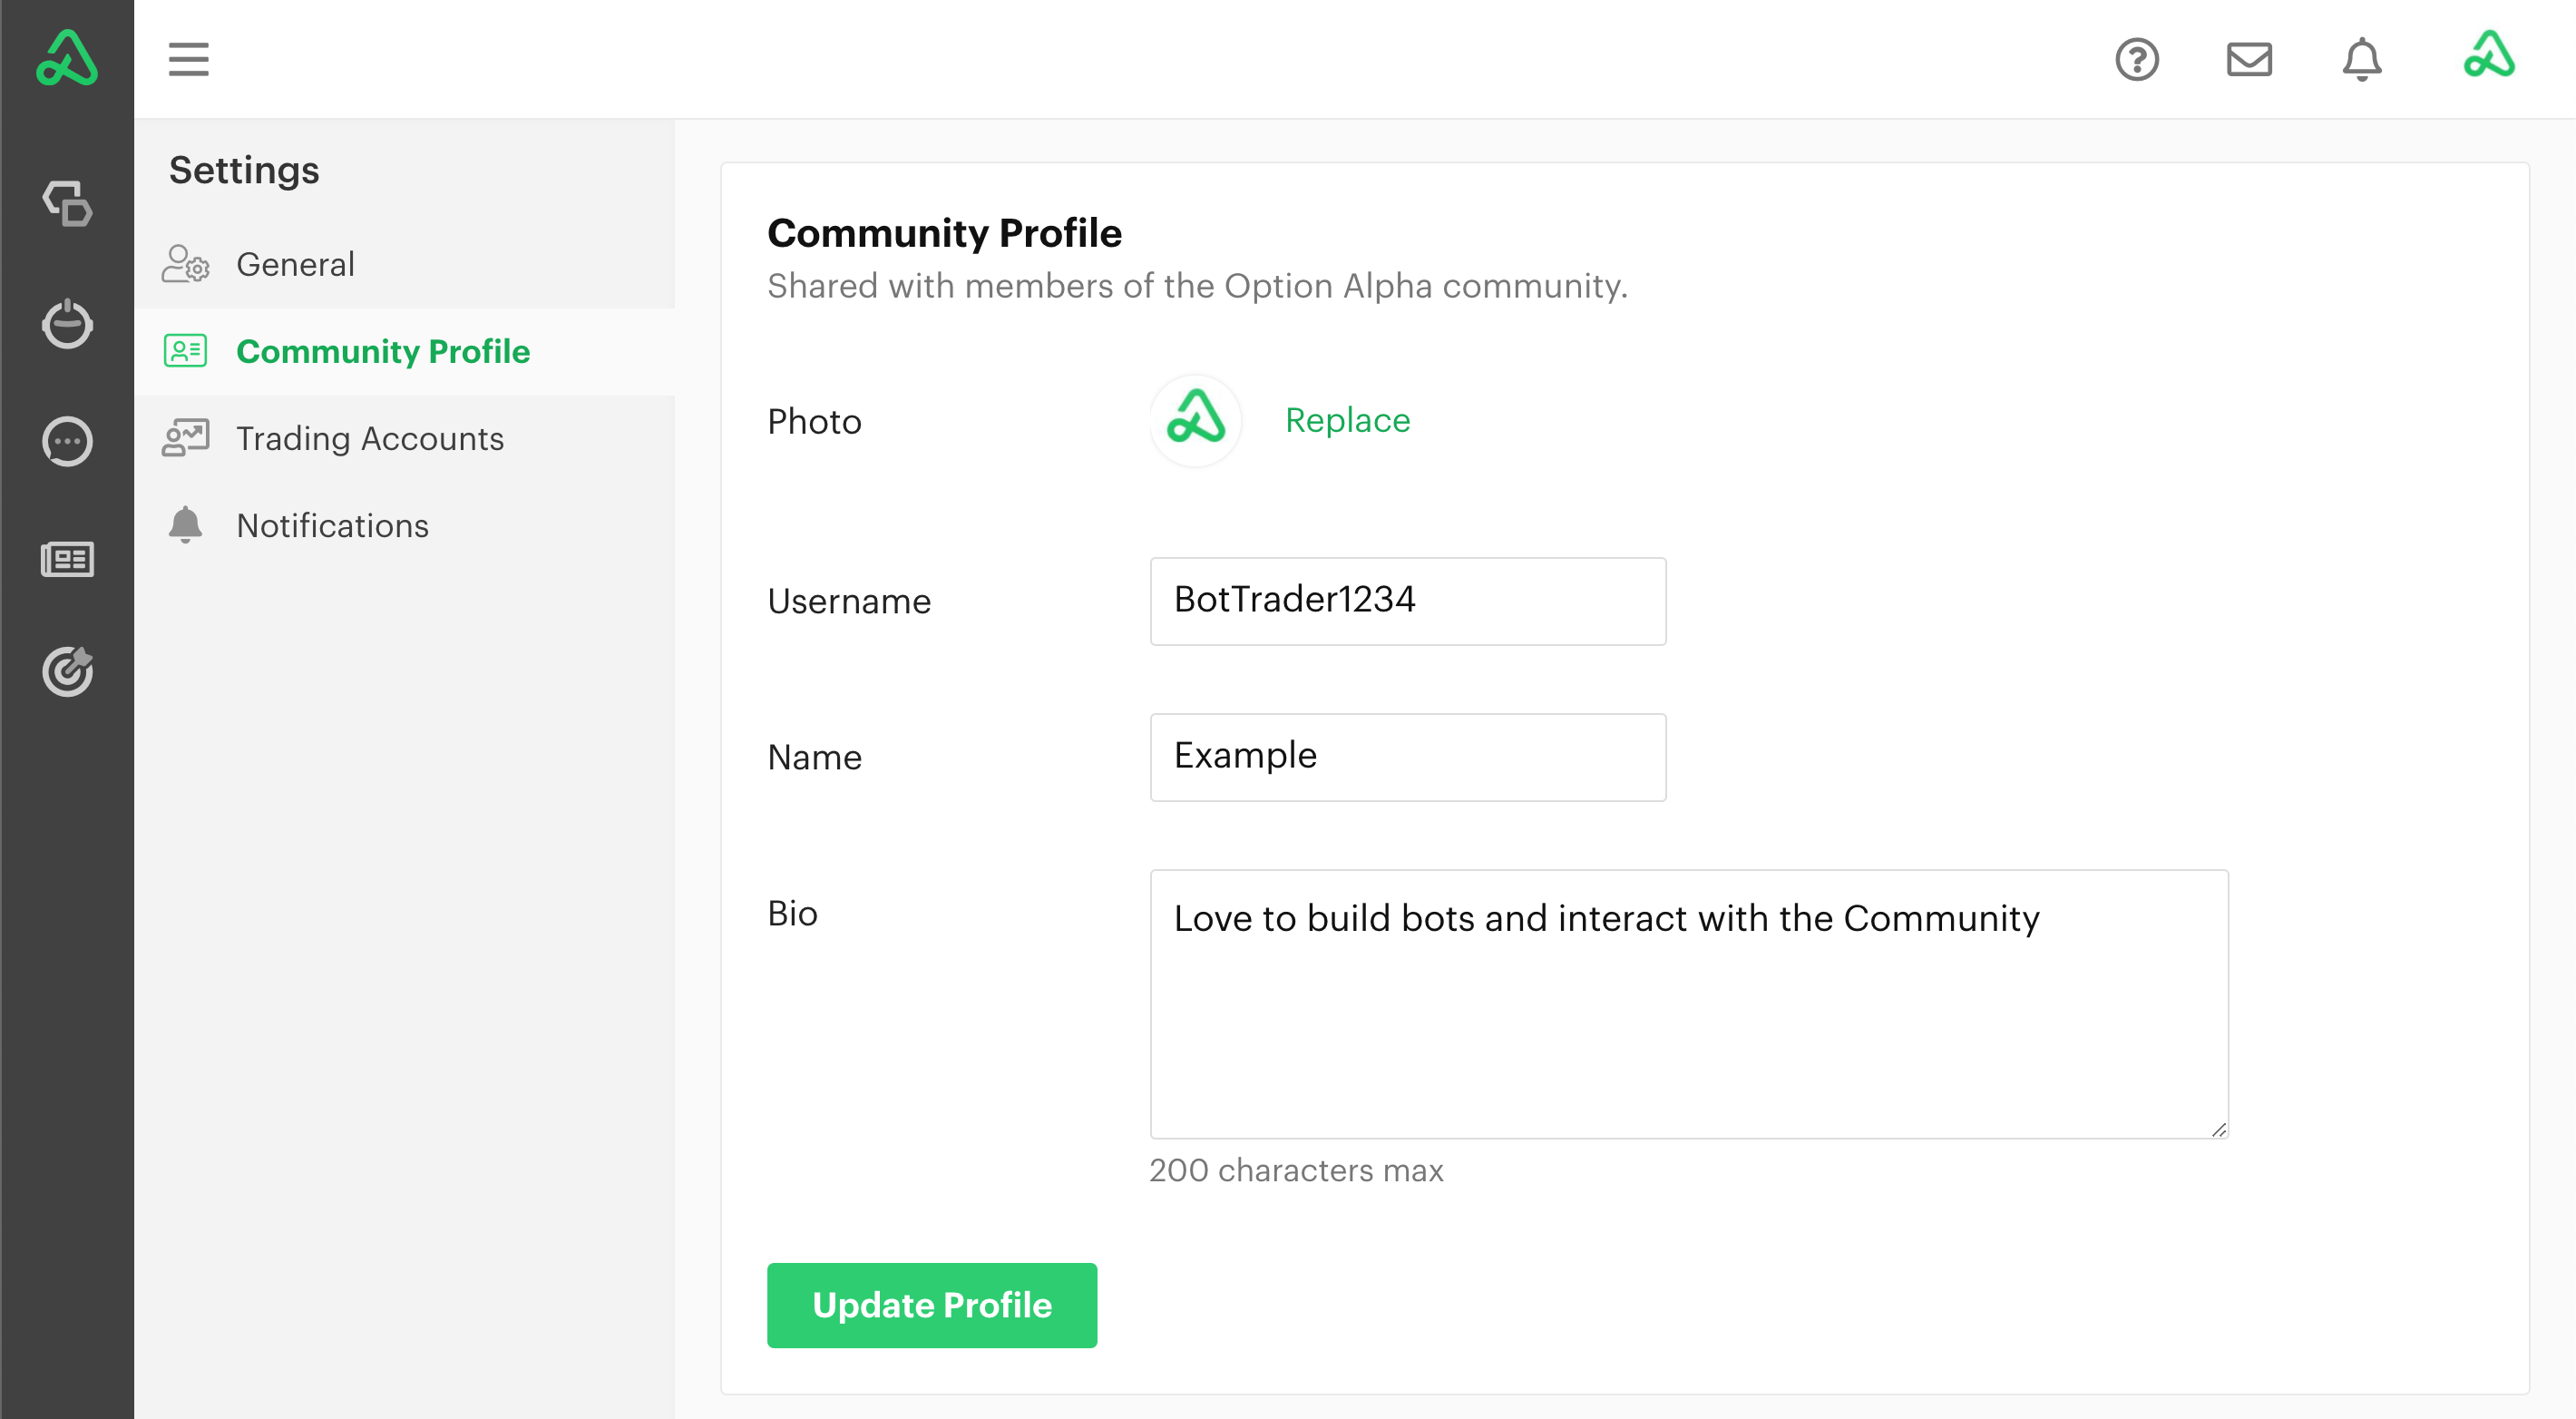The height and width of the screenshot is (1419, 2576).
Task: Click the Name label
Action: (x=814, y=757)
